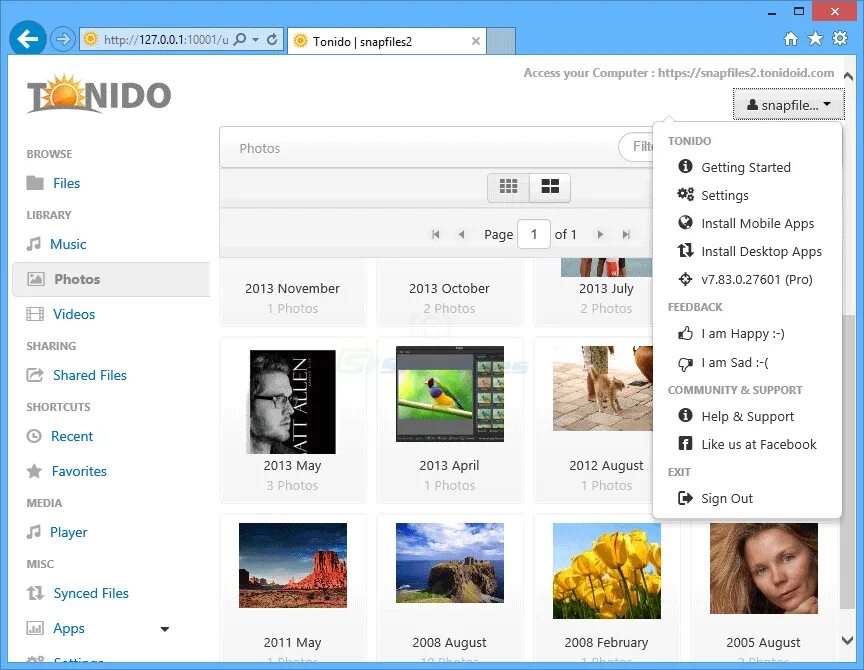This screenshot has width=864, height=670.
Task: Open the 2013 April bird photo album
Action: (450, 420)
